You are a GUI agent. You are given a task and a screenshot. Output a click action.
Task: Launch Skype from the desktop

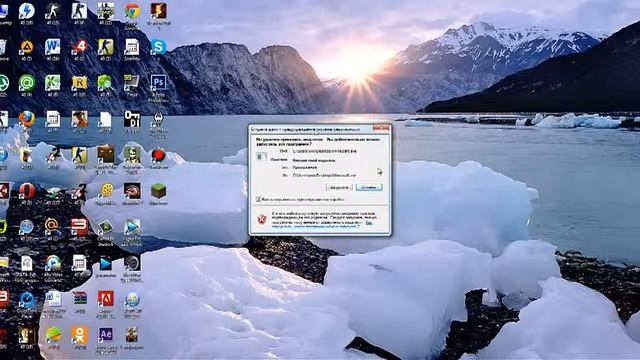158,47
